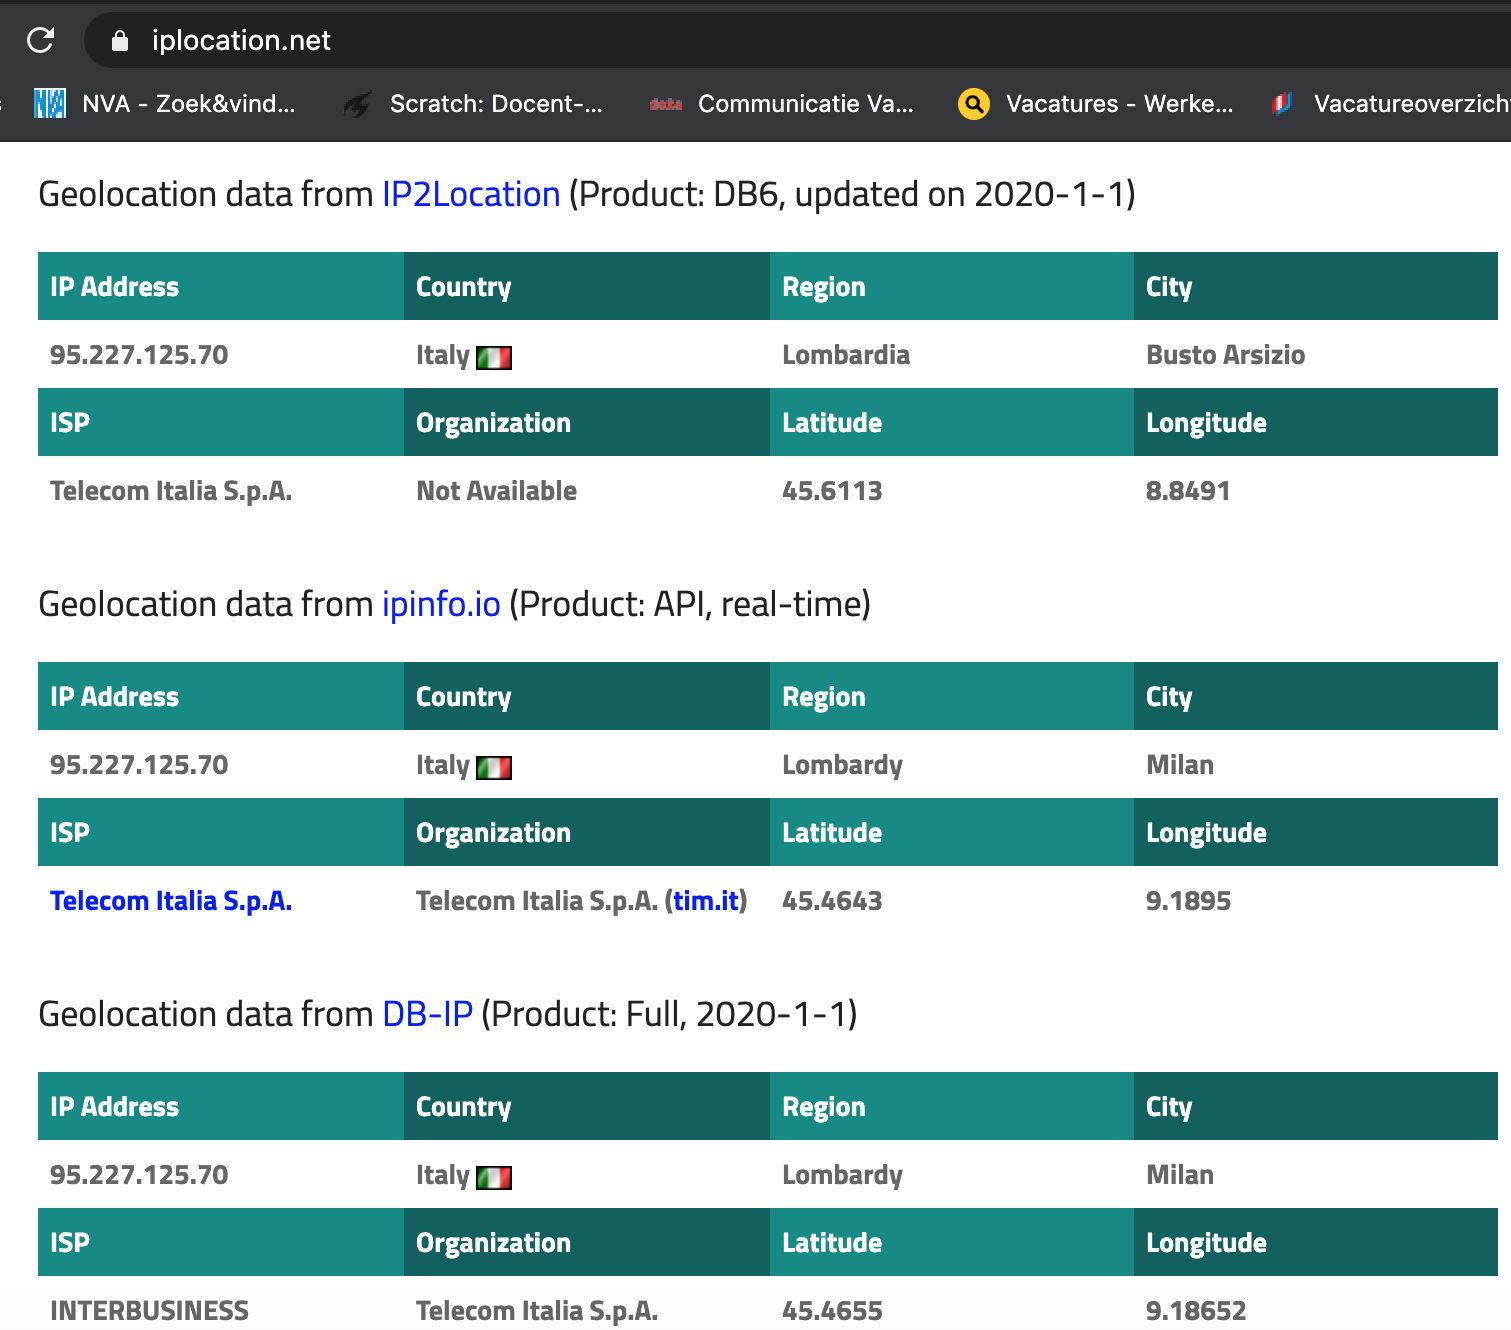This screenshot has width=1511, height=1330.
Task: Open the tim.it link
Action: point(706,901)
